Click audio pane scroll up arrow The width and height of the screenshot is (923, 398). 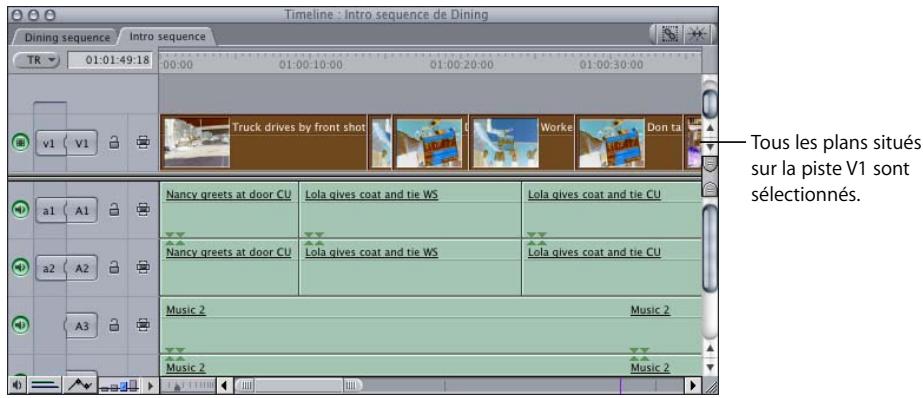[x=710, y=348]
